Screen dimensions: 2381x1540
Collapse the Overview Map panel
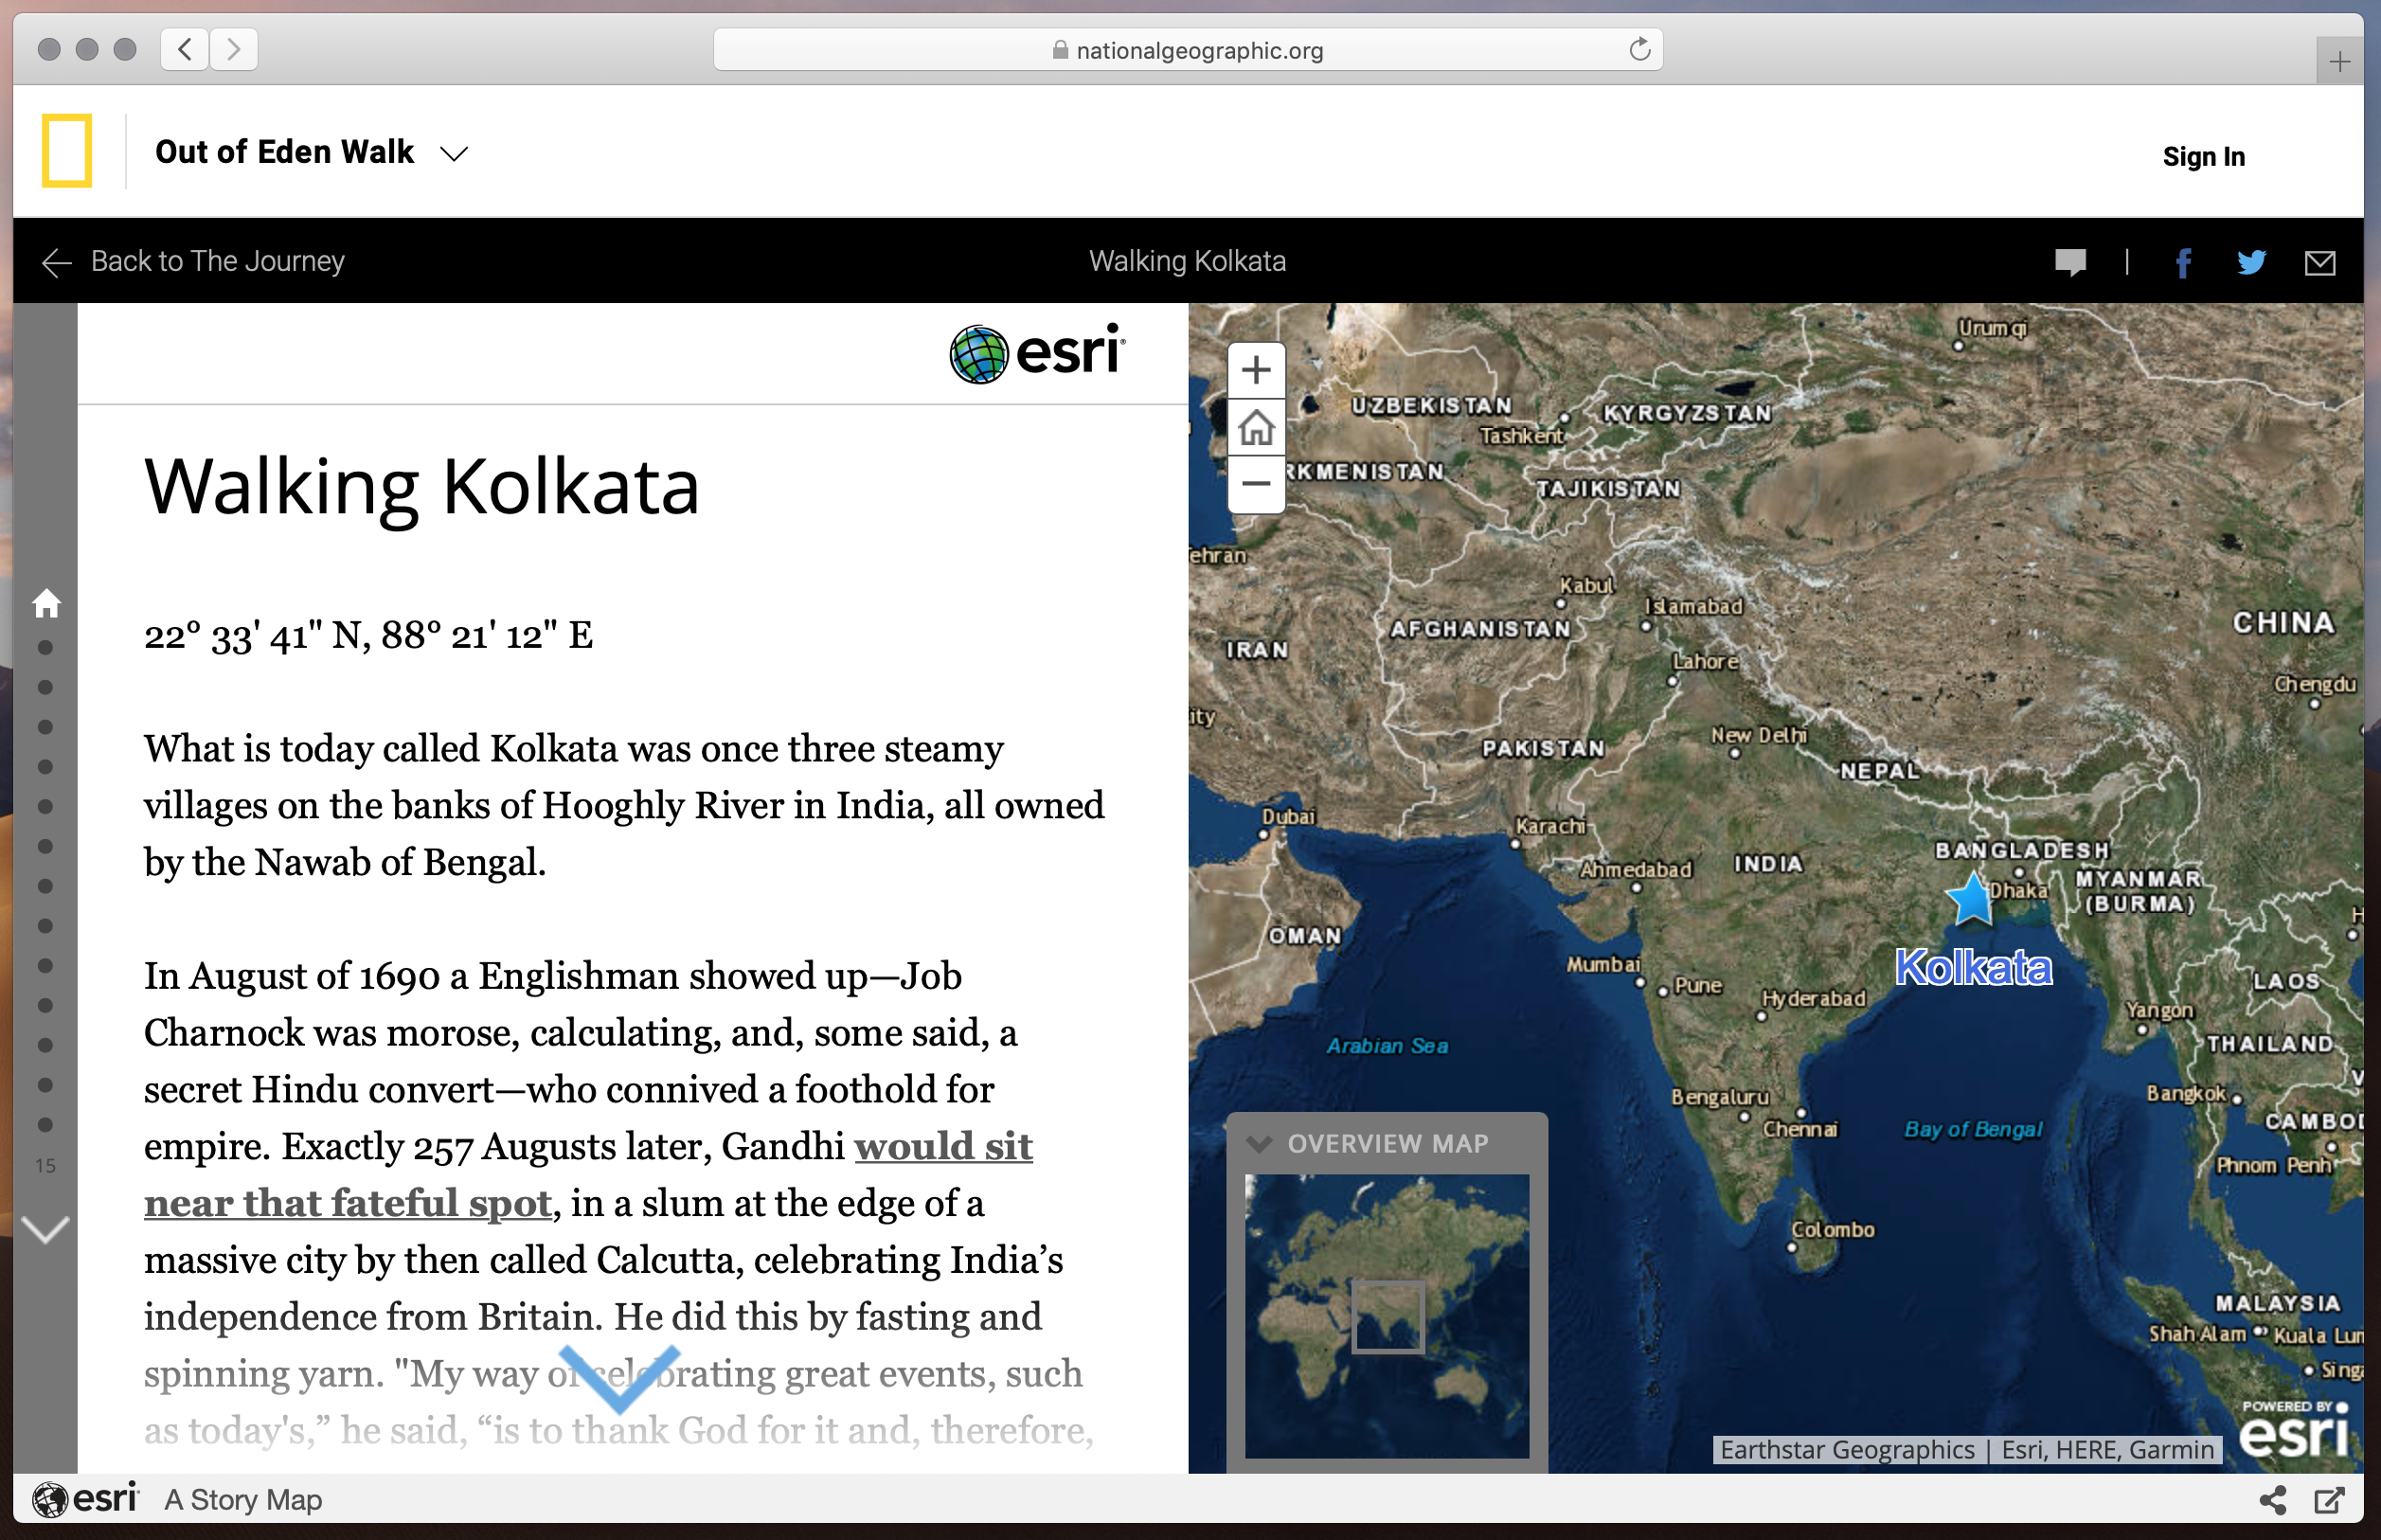coord(1259,1144)
